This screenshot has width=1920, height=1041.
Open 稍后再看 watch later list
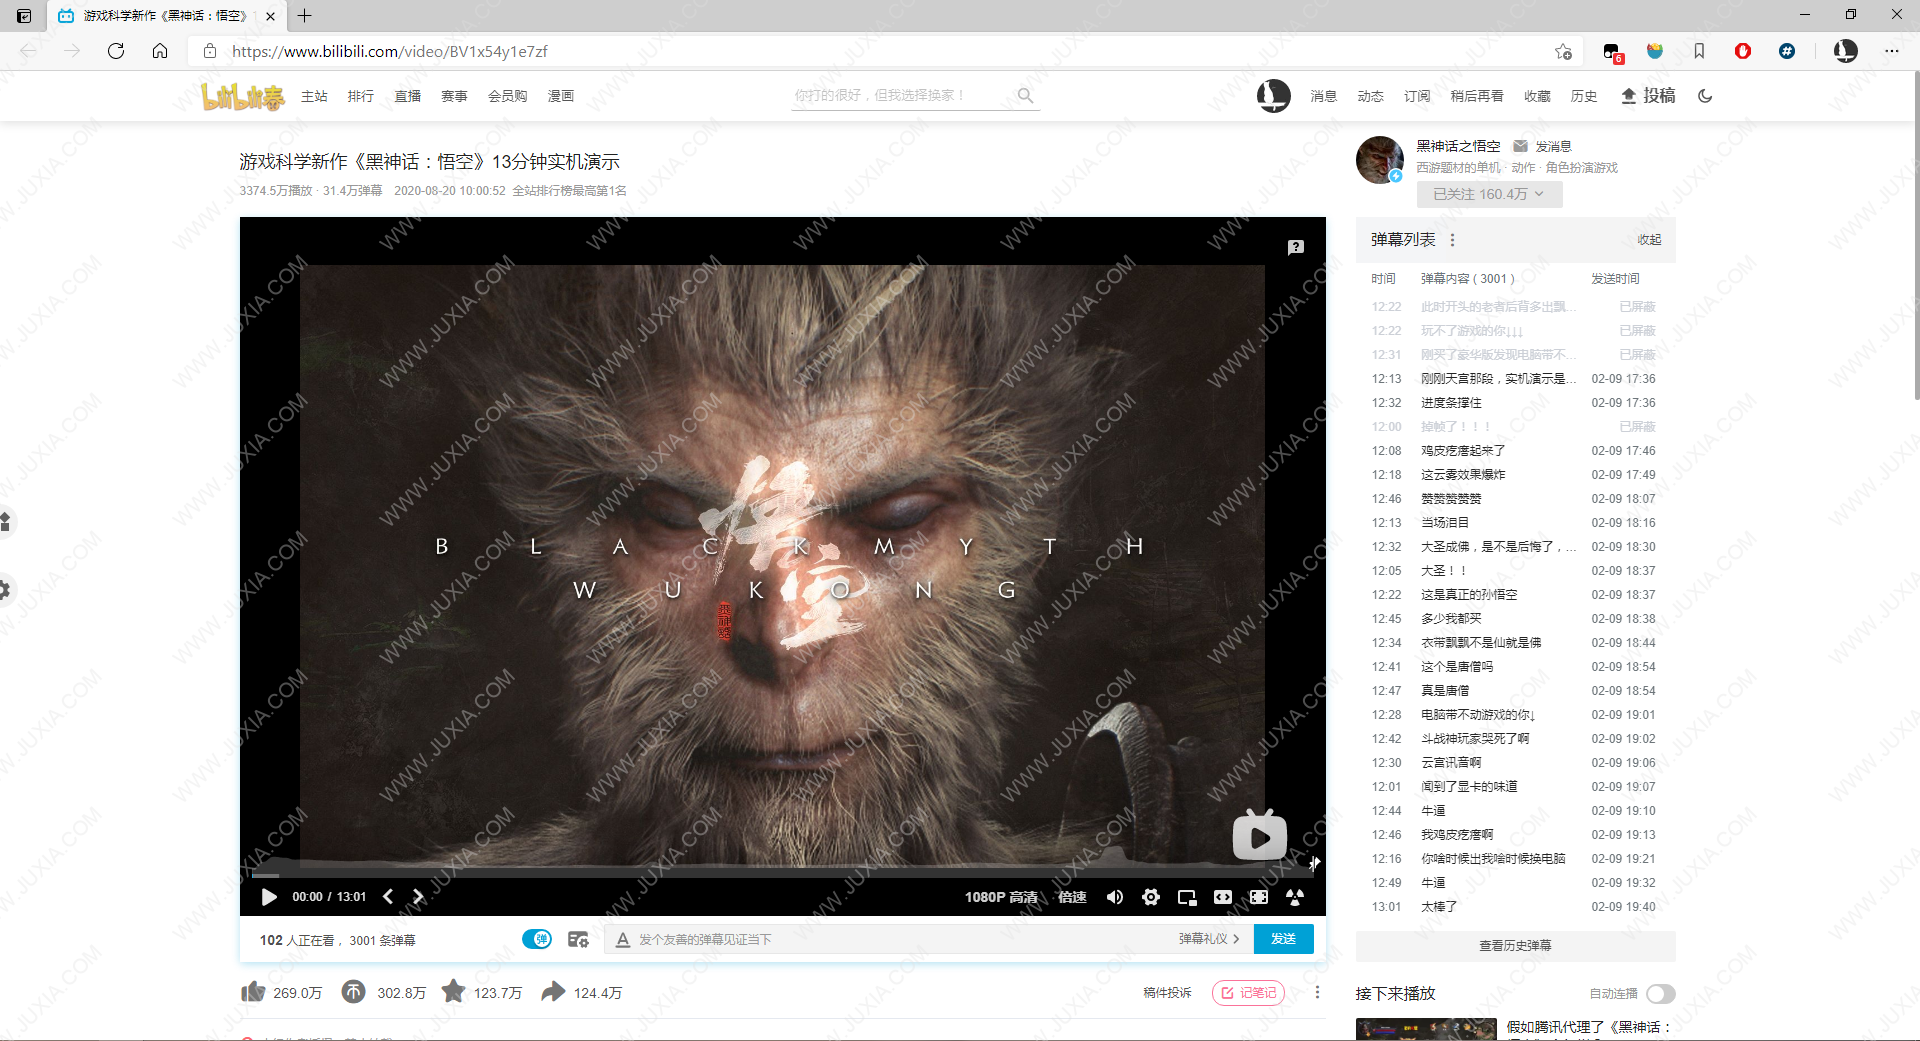click(1477, 96)
